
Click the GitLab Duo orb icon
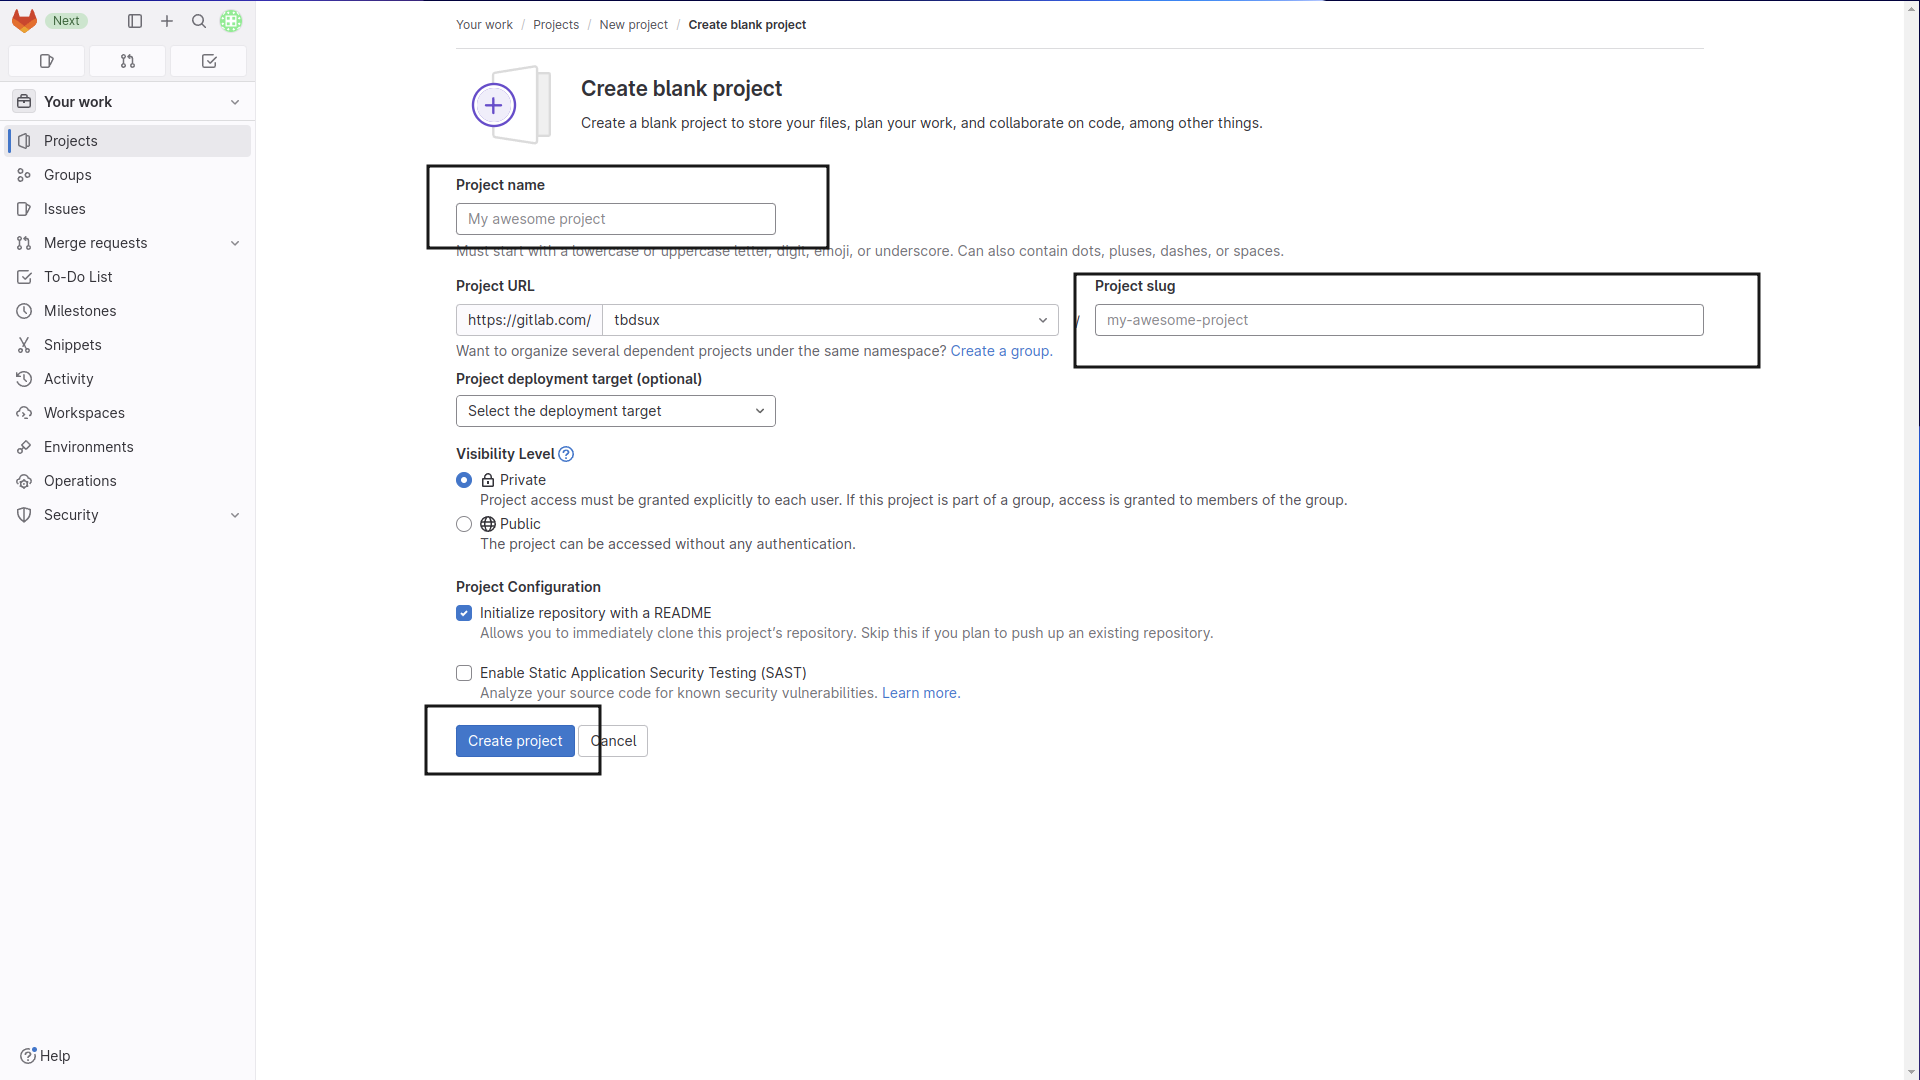[231, 21]
